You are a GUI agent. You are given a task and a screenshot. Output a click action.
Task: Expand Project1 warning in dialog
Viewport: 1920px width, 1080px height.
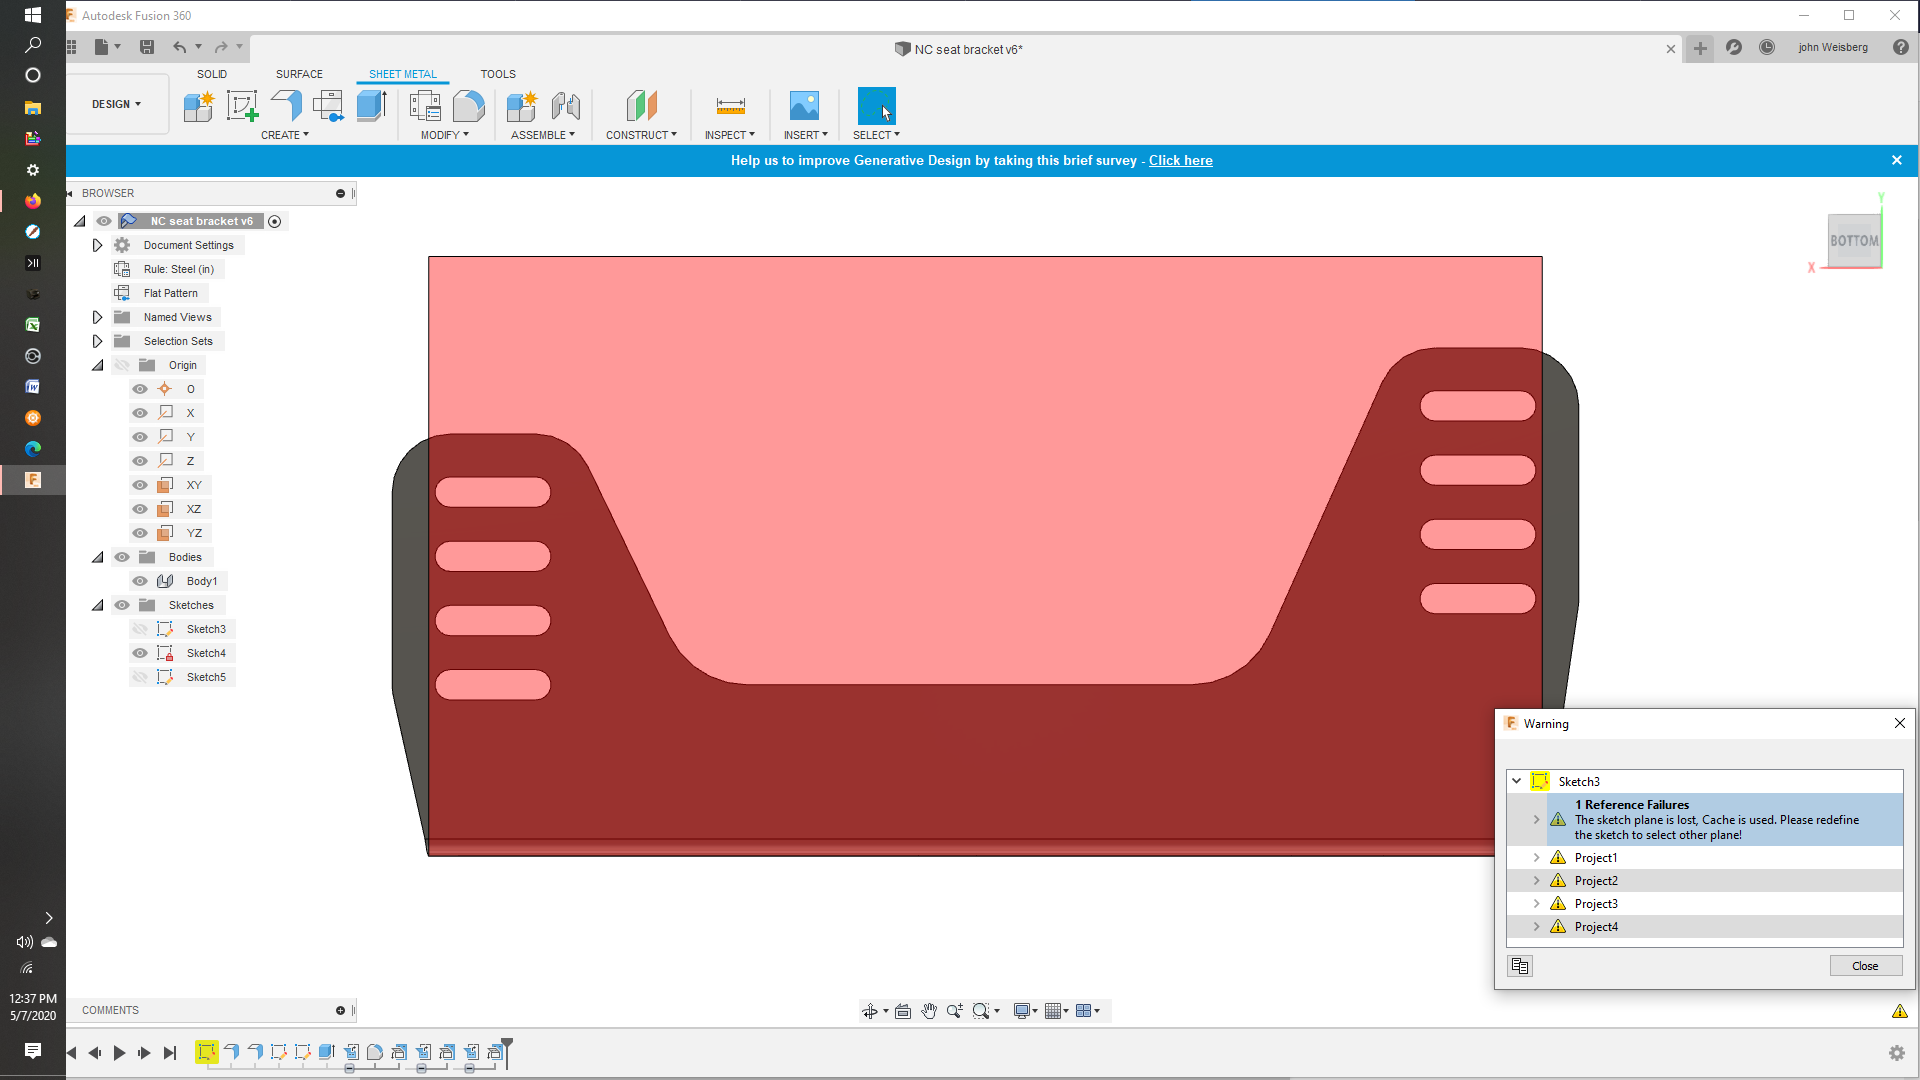pos(1536,857)
